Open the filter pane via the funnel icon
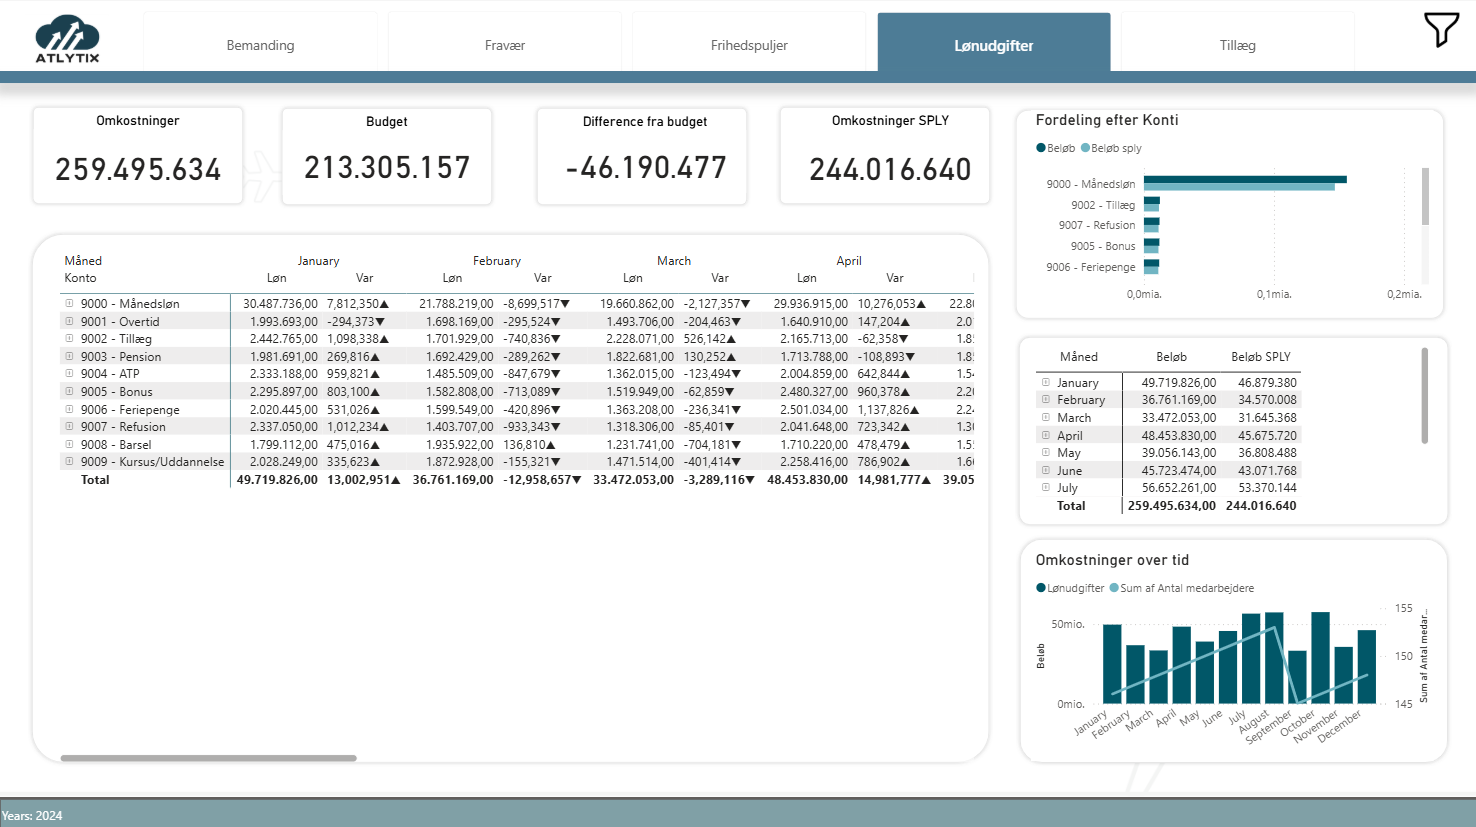 (1441, 31)
